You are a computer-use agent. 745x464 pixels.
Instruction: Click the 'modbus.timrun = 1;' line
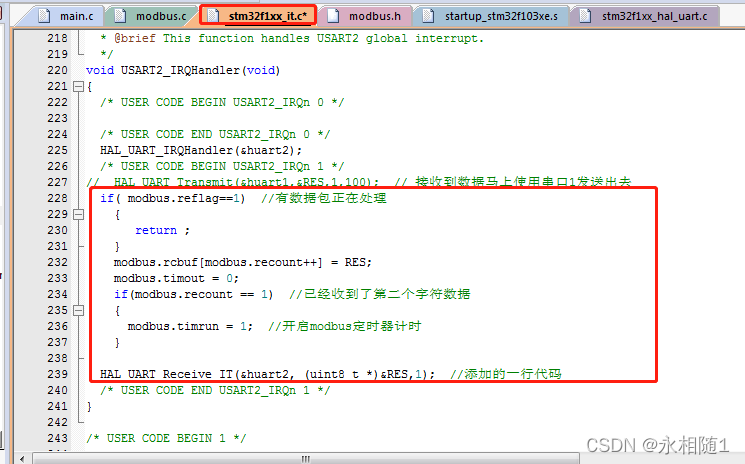tap(190, 327)
